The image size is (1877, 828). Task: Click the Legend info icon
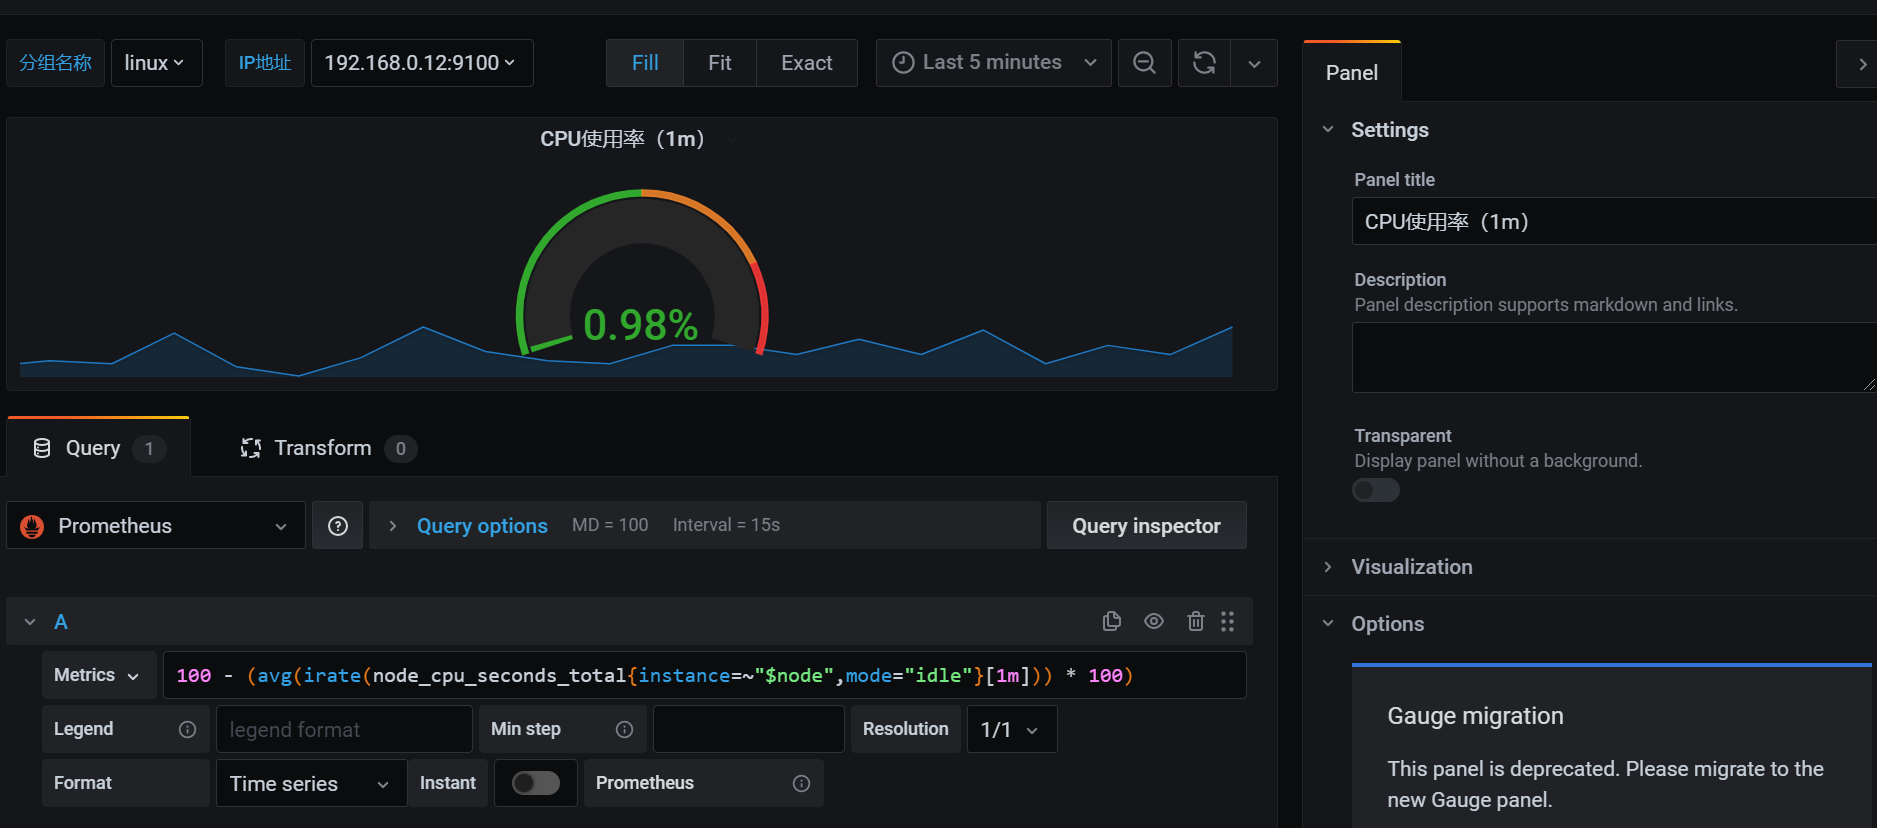tap(187, 729)
